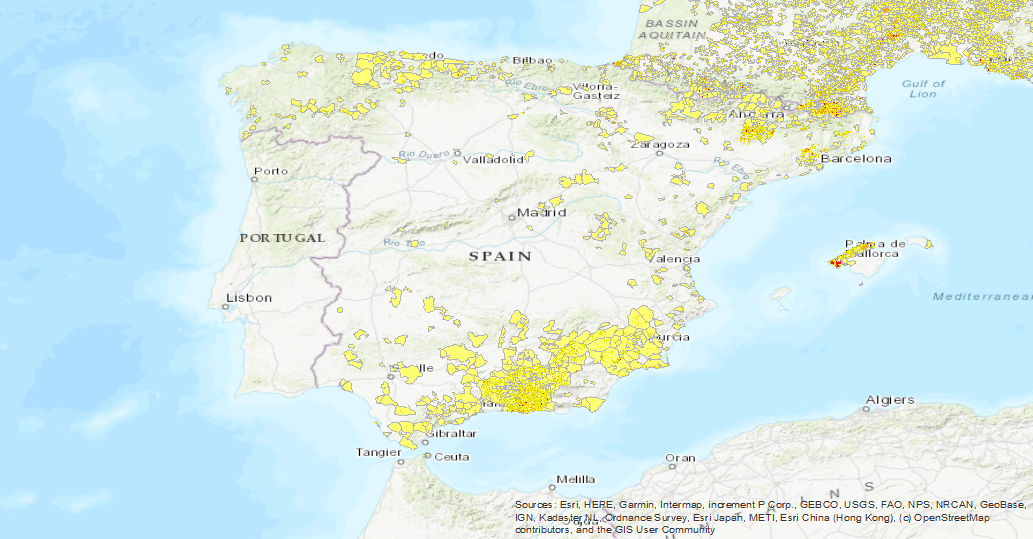Click the map sources attribution text
The height and width of the screenshot is (539, 1033).
(x=770, y=517)
